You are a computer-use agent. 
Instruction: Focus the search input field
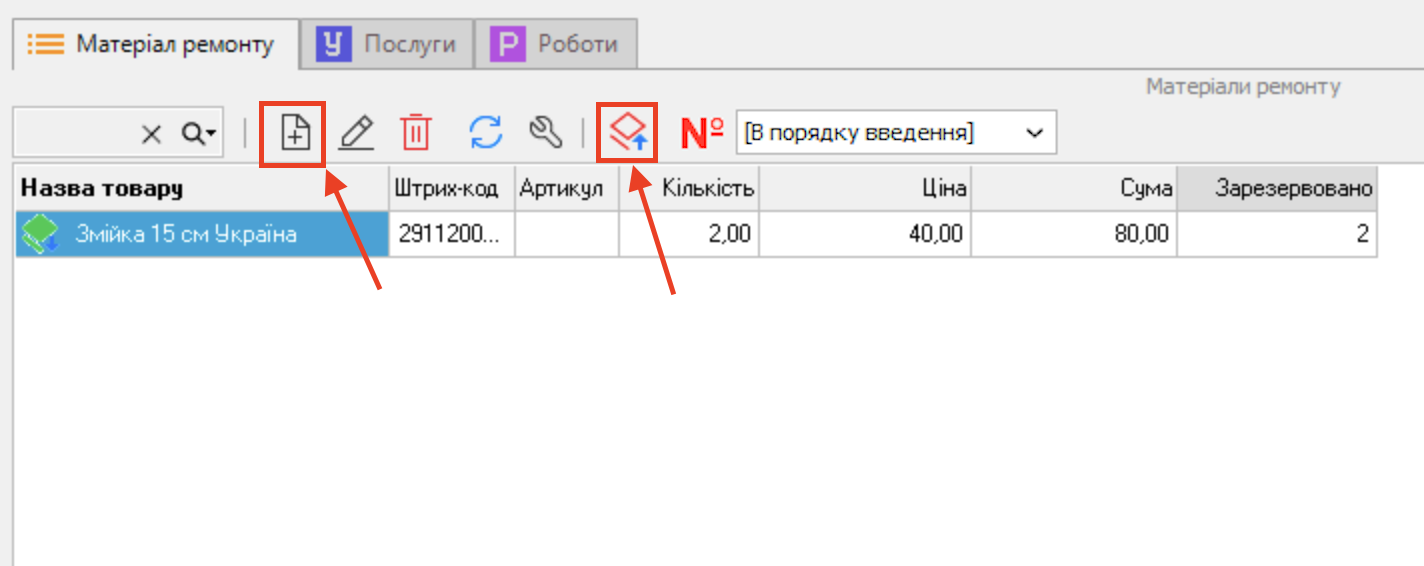tap(76, 134)
